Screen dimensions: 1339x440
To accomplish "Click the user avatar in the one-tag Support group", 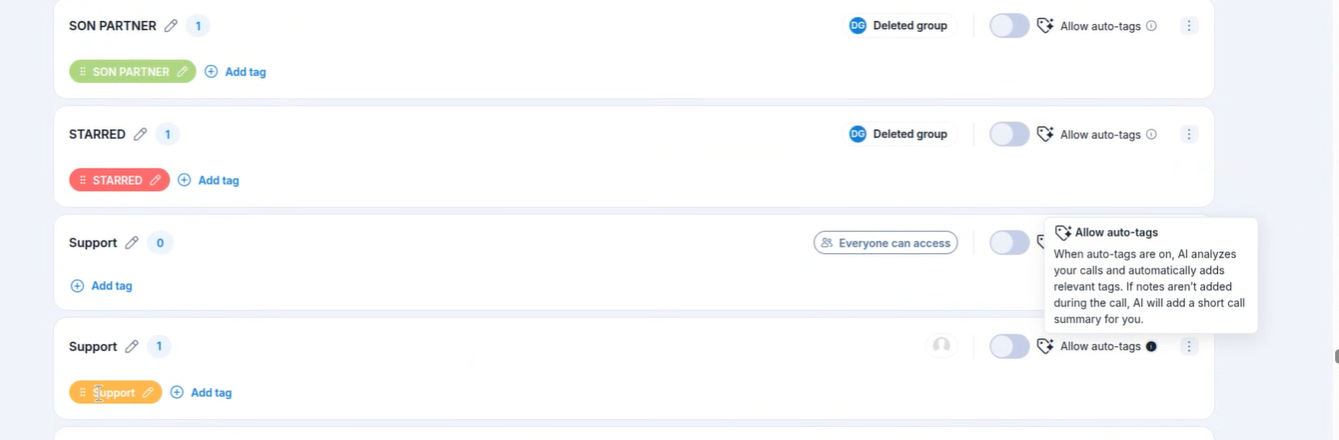I will click(x=941, y=346).
